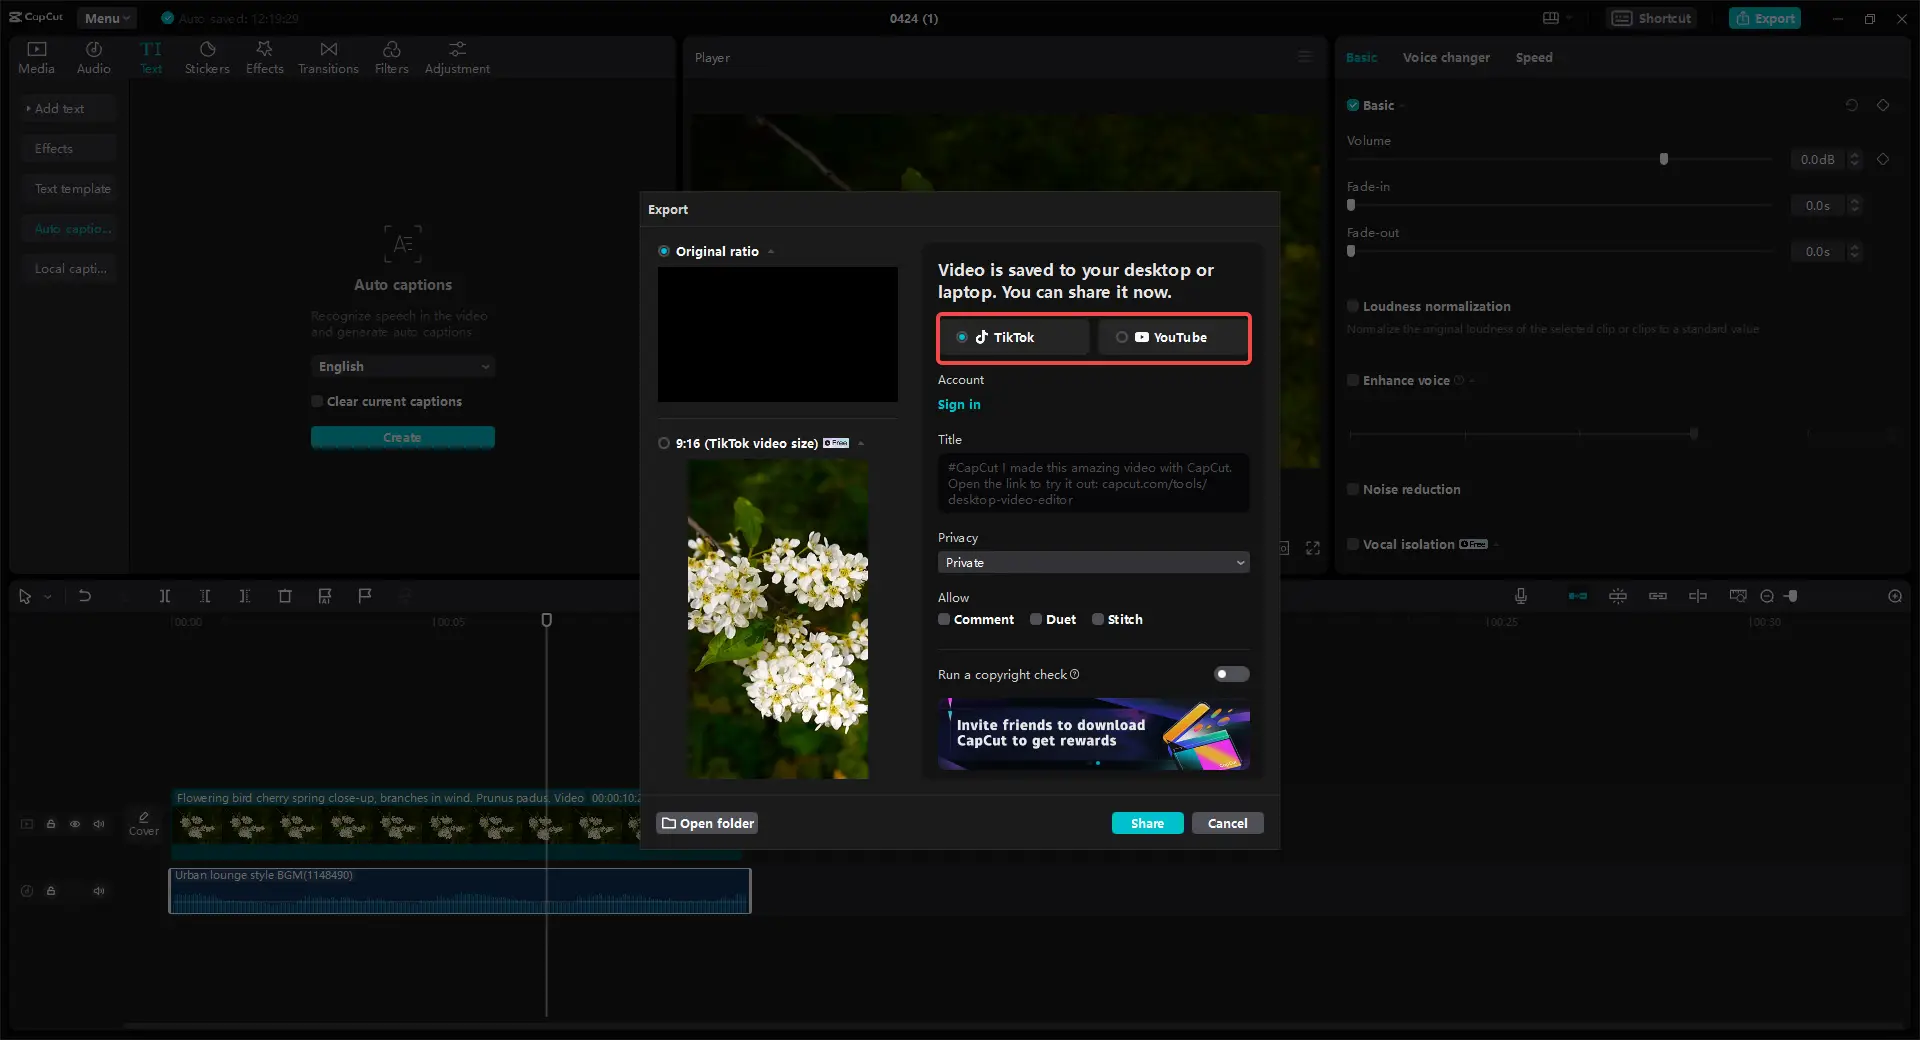Open the keyframe diamond icon next to Volume
The width and height of the screenshot is (1920, 1040).
point(1883,159)
